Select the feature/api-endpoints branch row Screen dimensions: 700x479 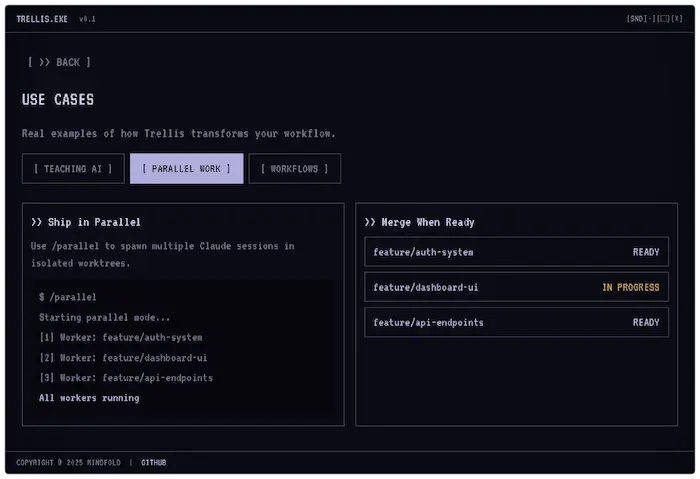click(x=516, y=322)
